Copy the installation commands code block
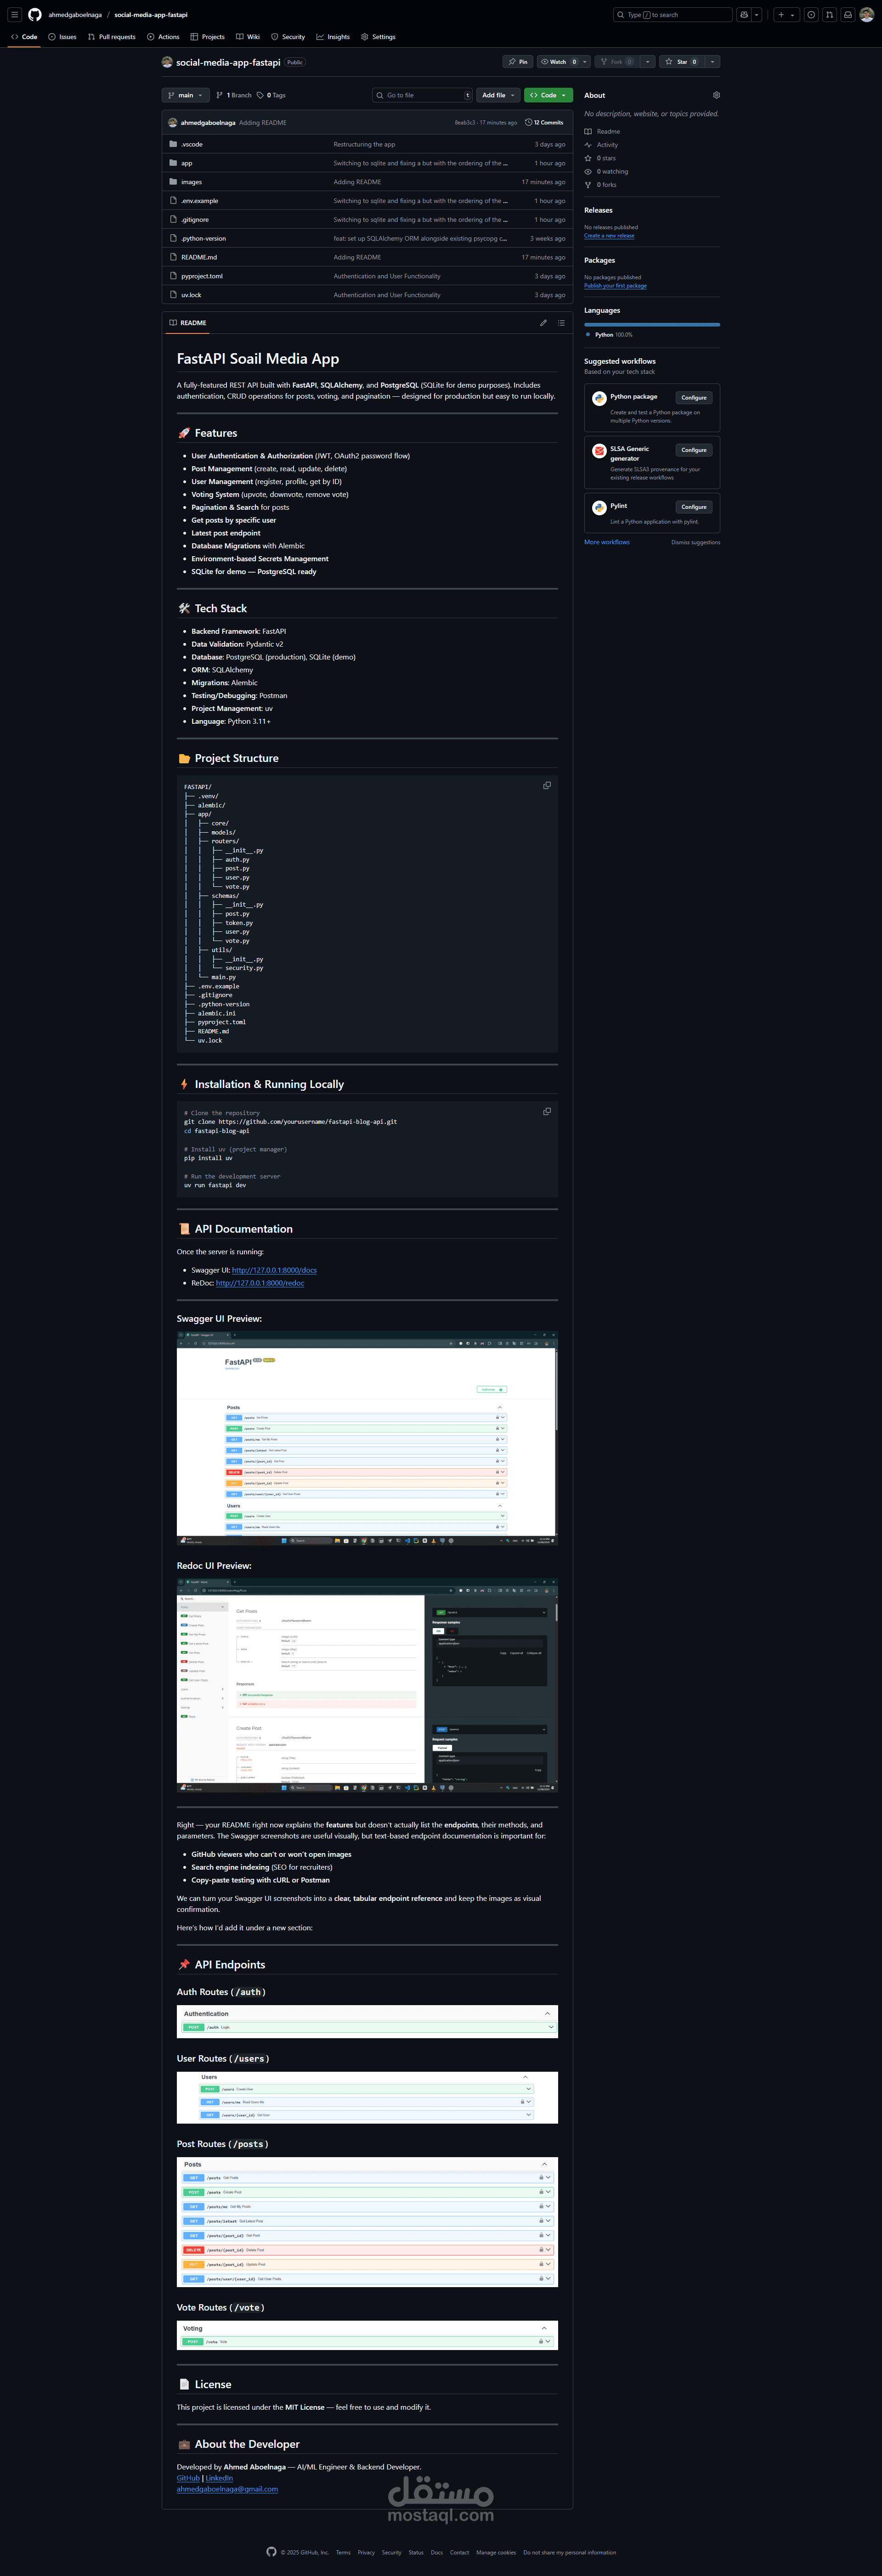 (547, 1112)
